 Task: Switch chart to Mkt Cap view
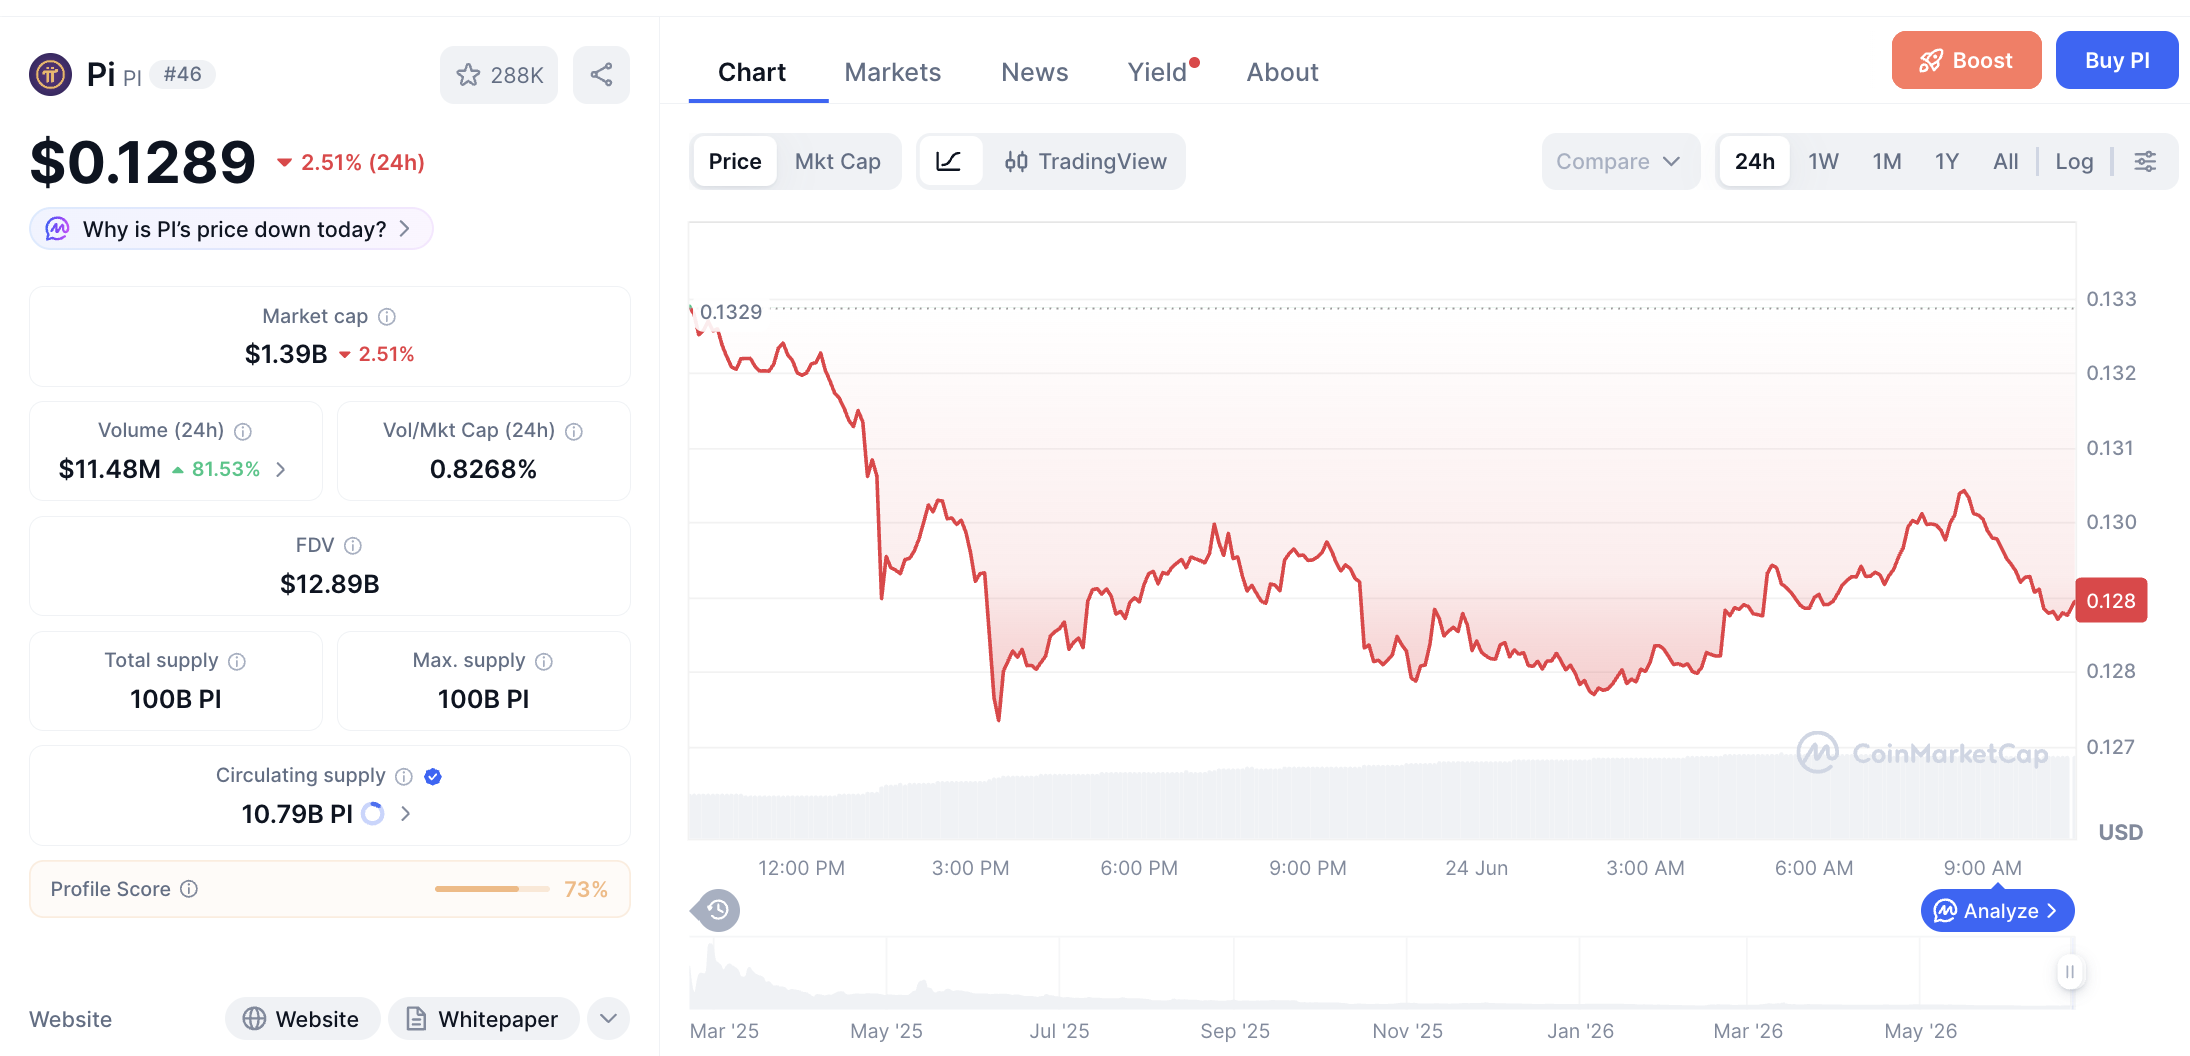pos(838,161)
